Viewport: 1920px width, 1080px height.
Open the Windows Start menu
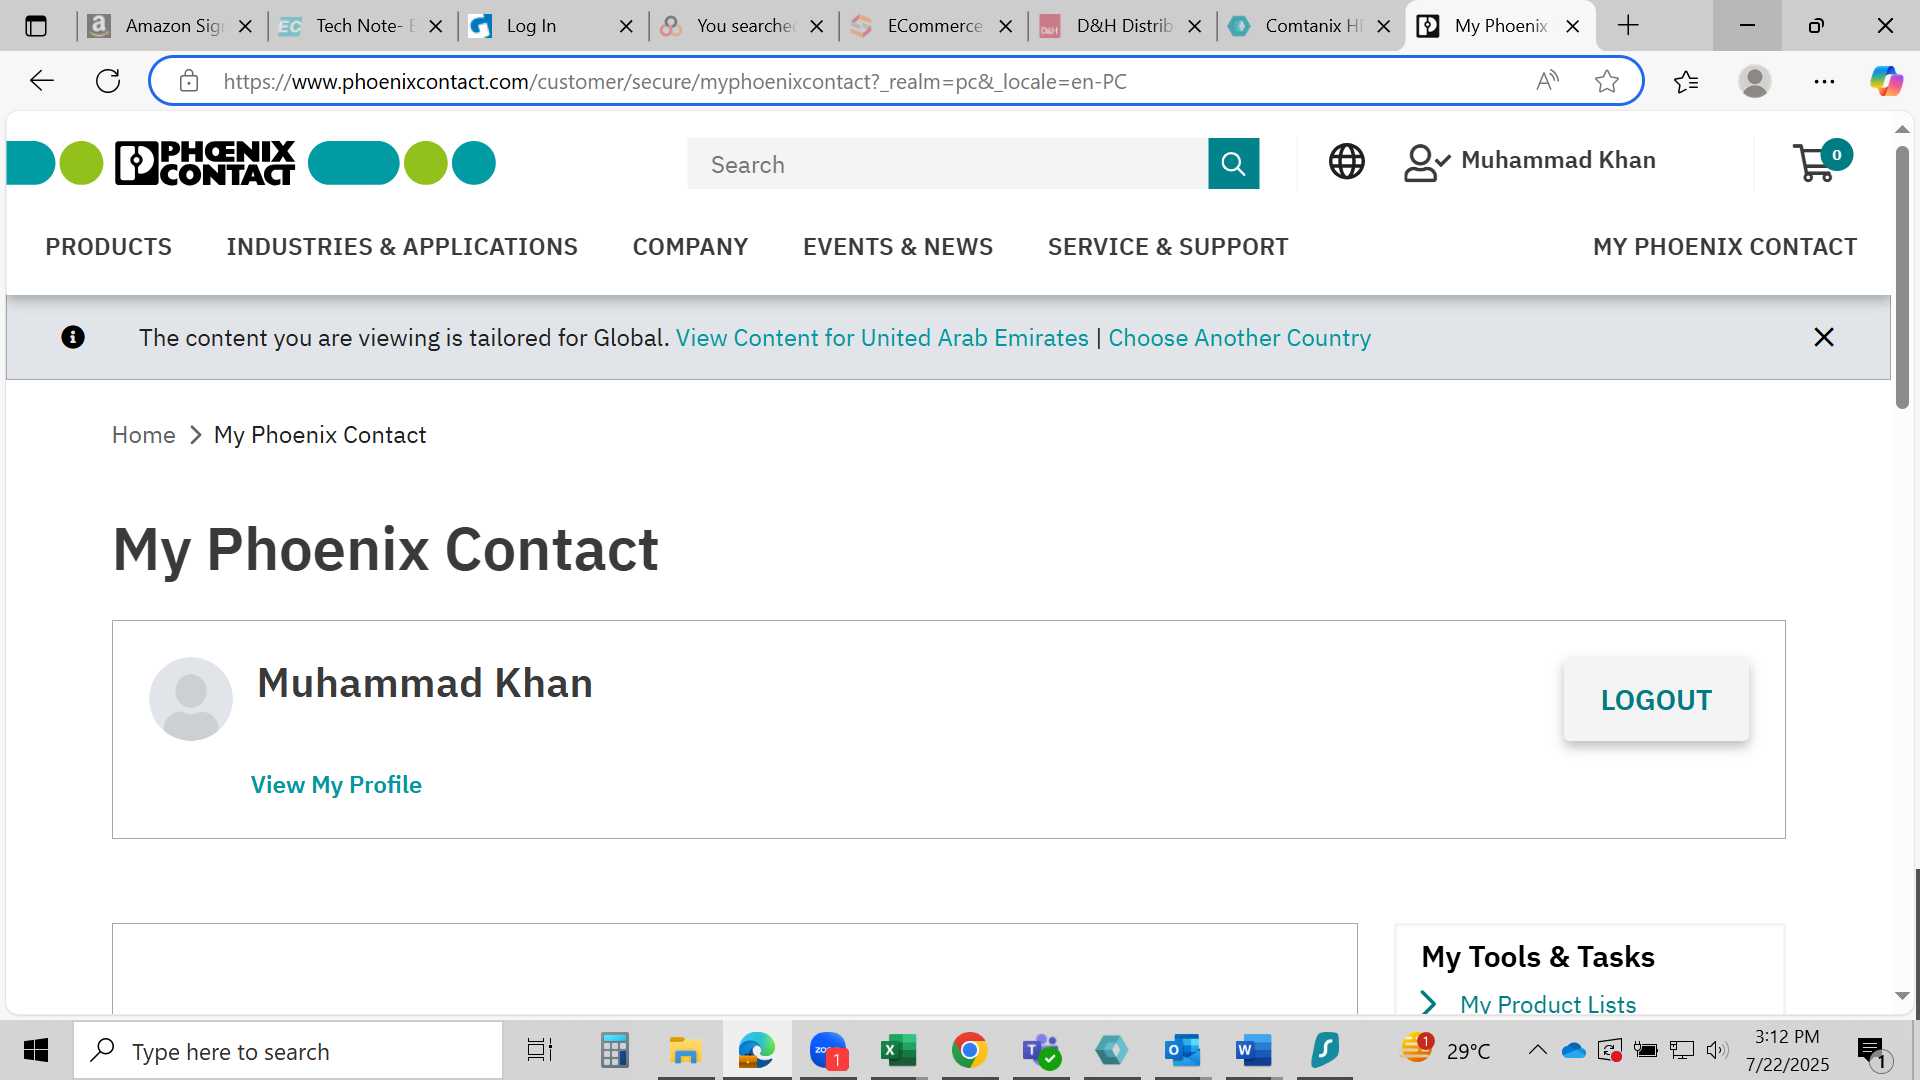click(36, 1050)
